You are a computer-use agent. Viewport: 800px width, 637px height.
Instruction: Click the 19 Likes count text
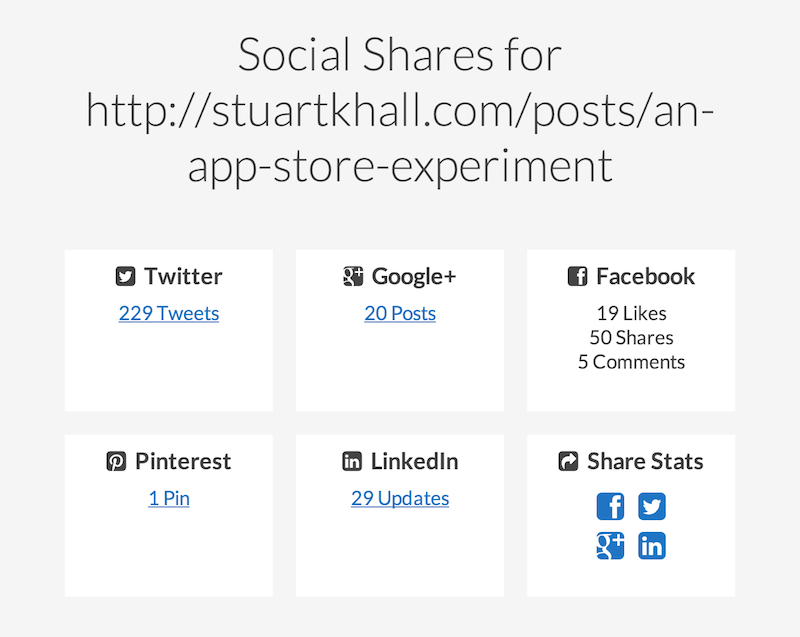(x=631, y=313)
